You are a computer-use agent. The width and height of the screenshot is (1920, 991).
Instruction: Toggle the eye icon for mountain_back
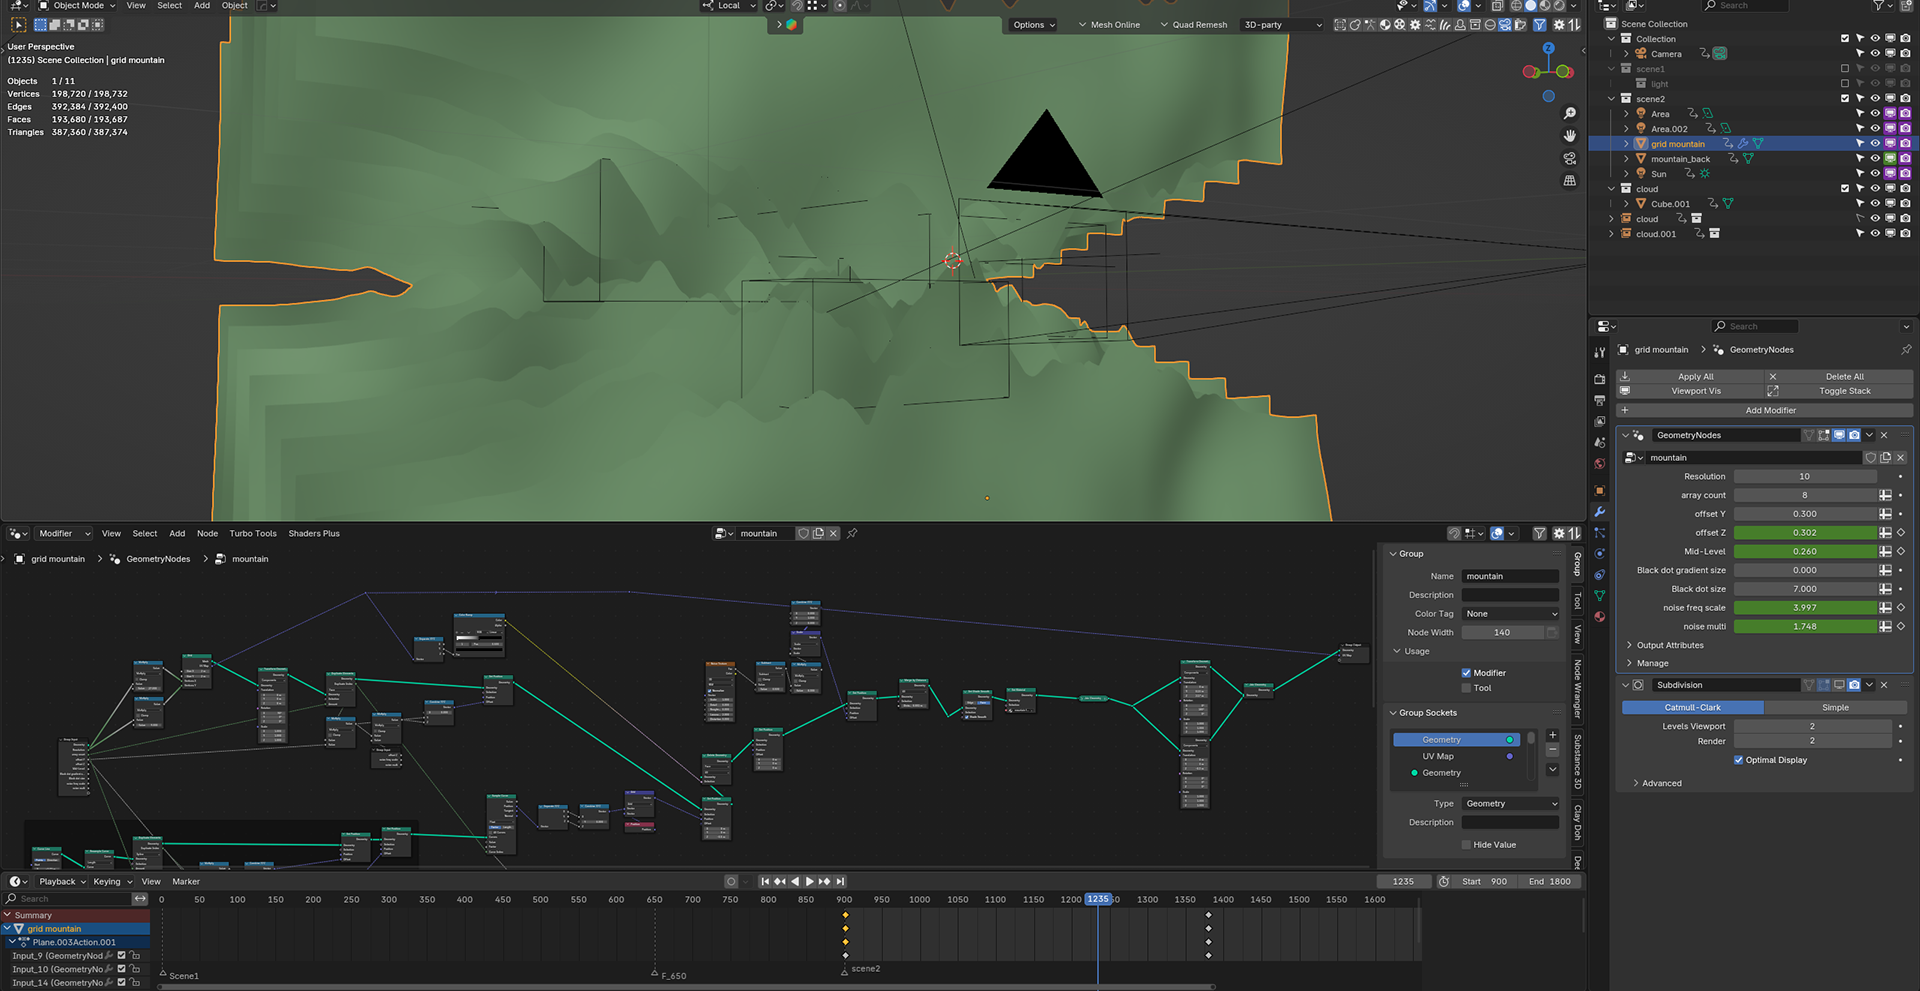[x=1875, y=159]
